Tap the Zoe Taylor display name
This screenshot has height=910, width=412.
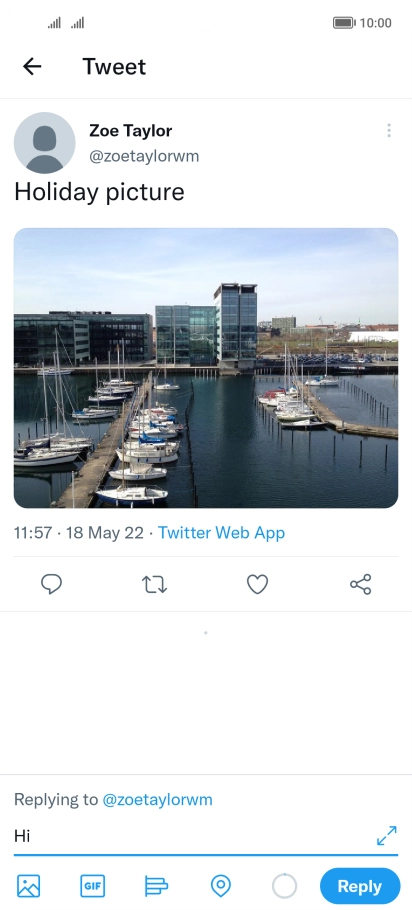[131, 131]
